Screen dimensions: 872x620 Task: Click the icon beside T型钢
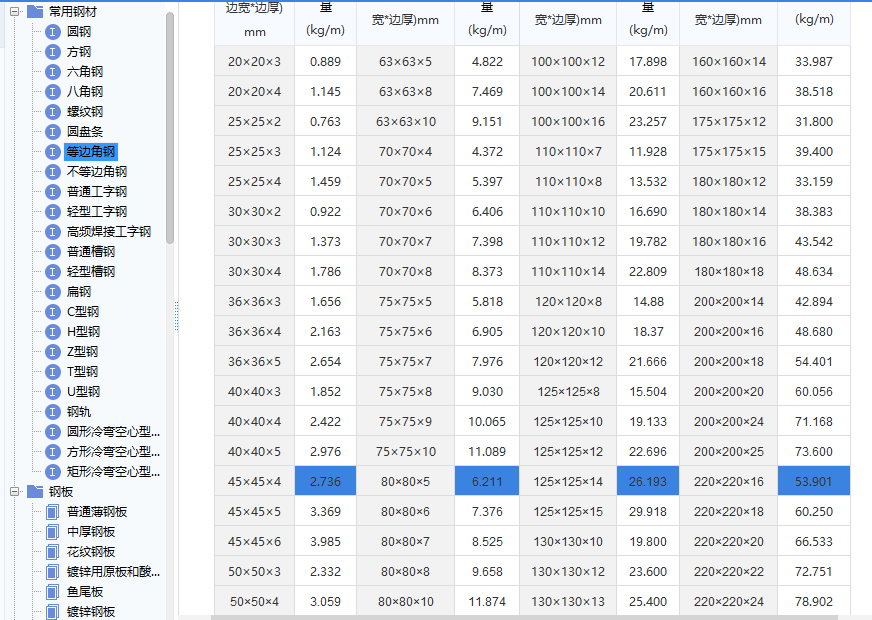coord(52,372)
